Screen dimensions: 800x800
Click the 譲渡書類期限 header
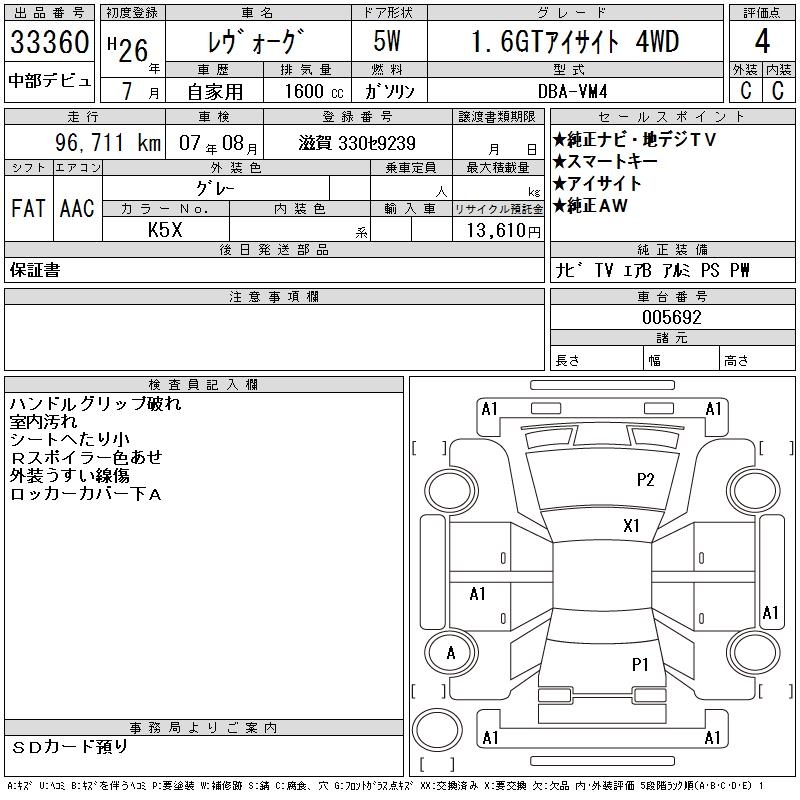[497, 117]
